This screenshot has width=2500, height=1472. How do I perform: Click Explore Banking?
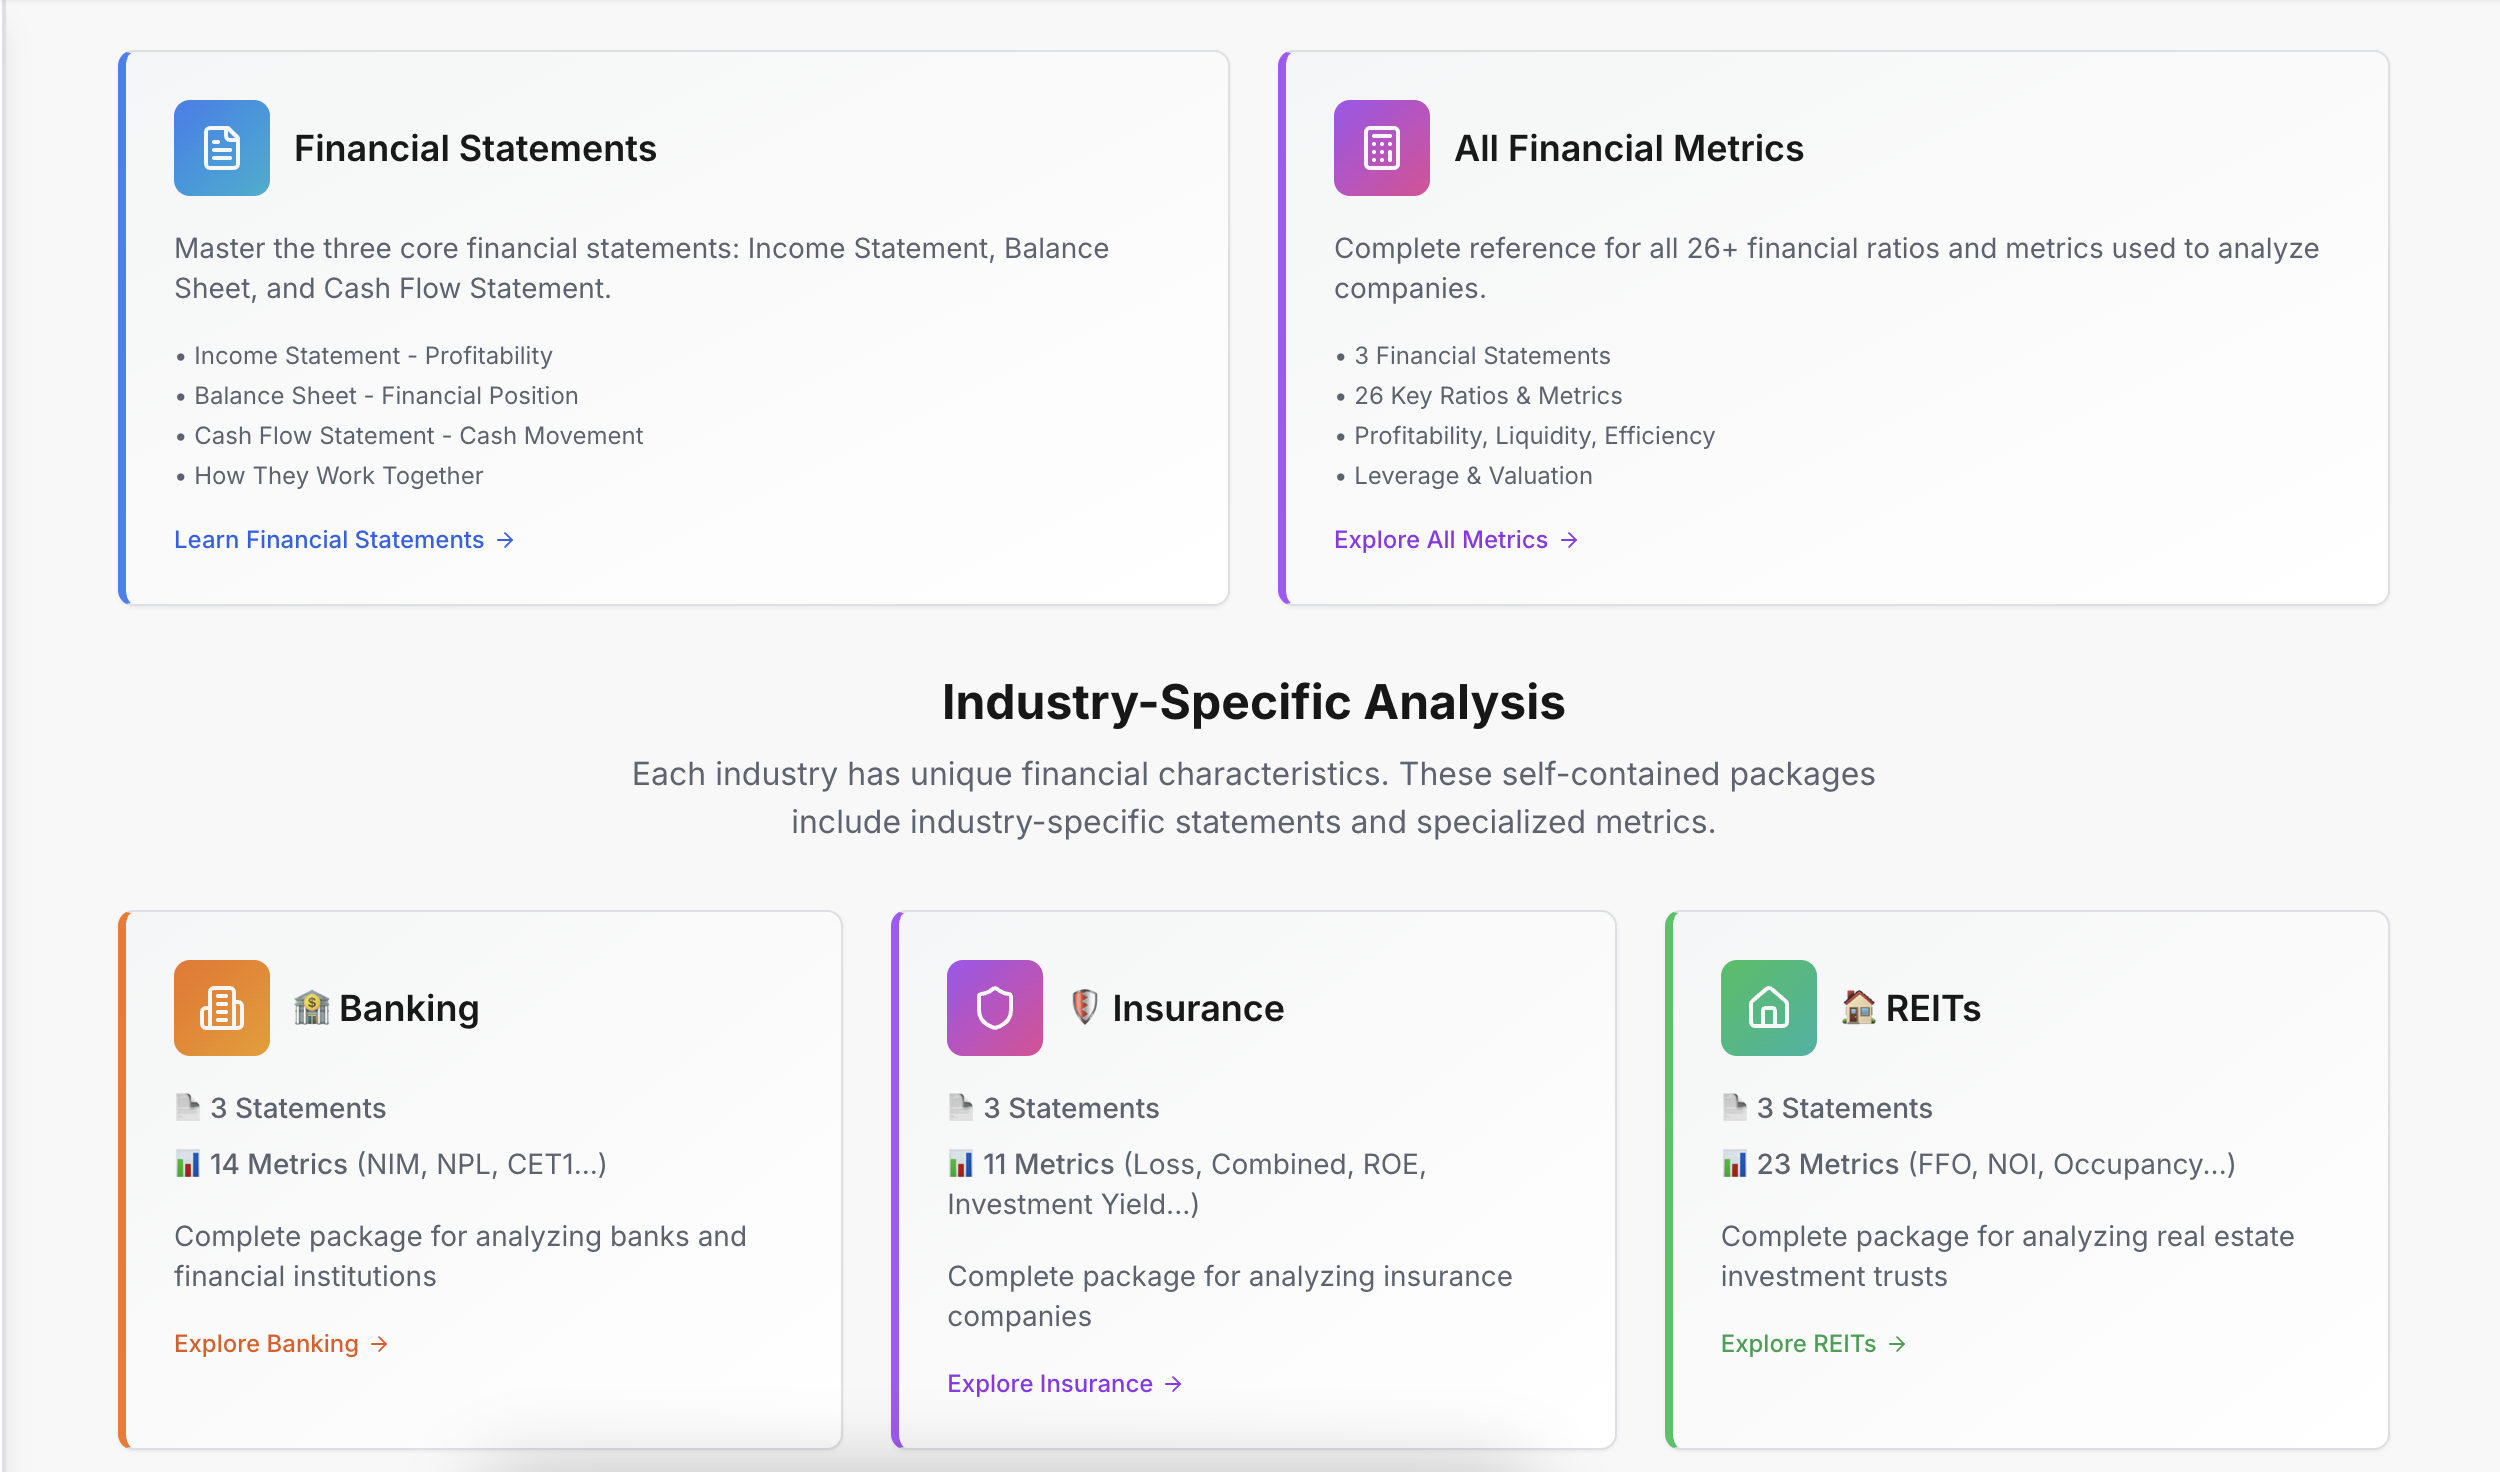coord(264,1343)
